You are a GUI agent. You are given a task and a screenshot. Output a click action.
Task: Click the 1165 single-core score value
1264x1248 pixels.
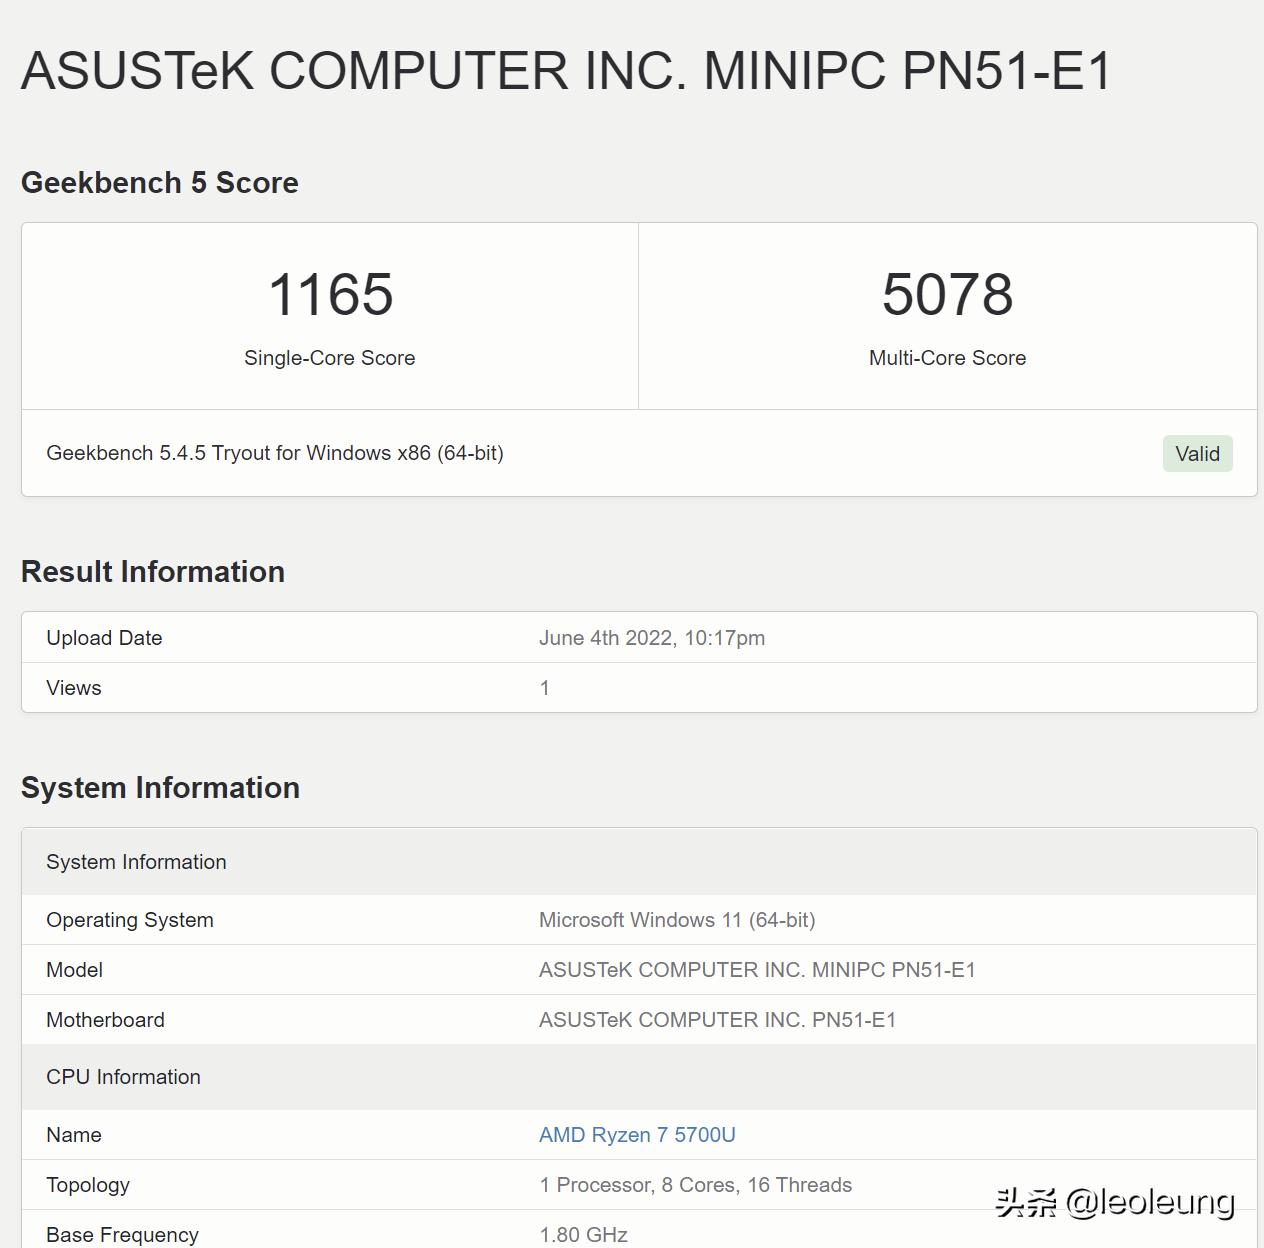coord(329,293)
